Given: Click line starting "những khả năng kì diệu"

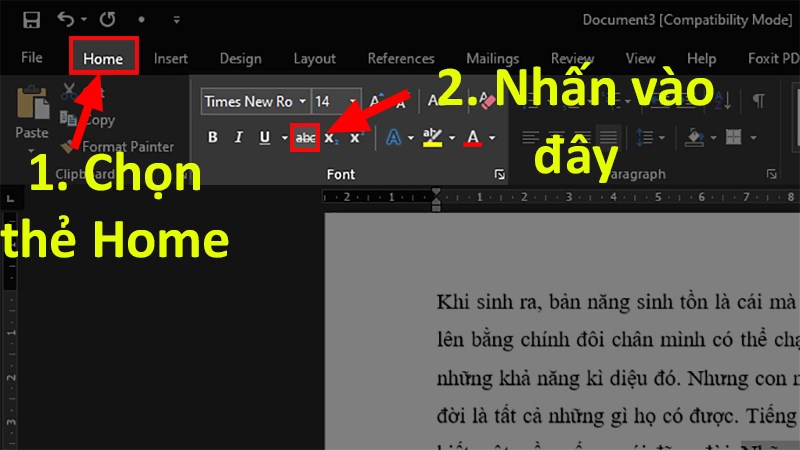Looking at the screenshot, I should click(x=618, y=379).
